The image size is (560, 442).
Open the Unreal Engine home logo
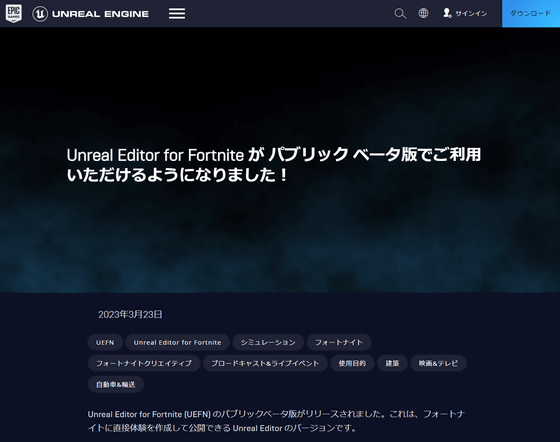click(90, 14)
